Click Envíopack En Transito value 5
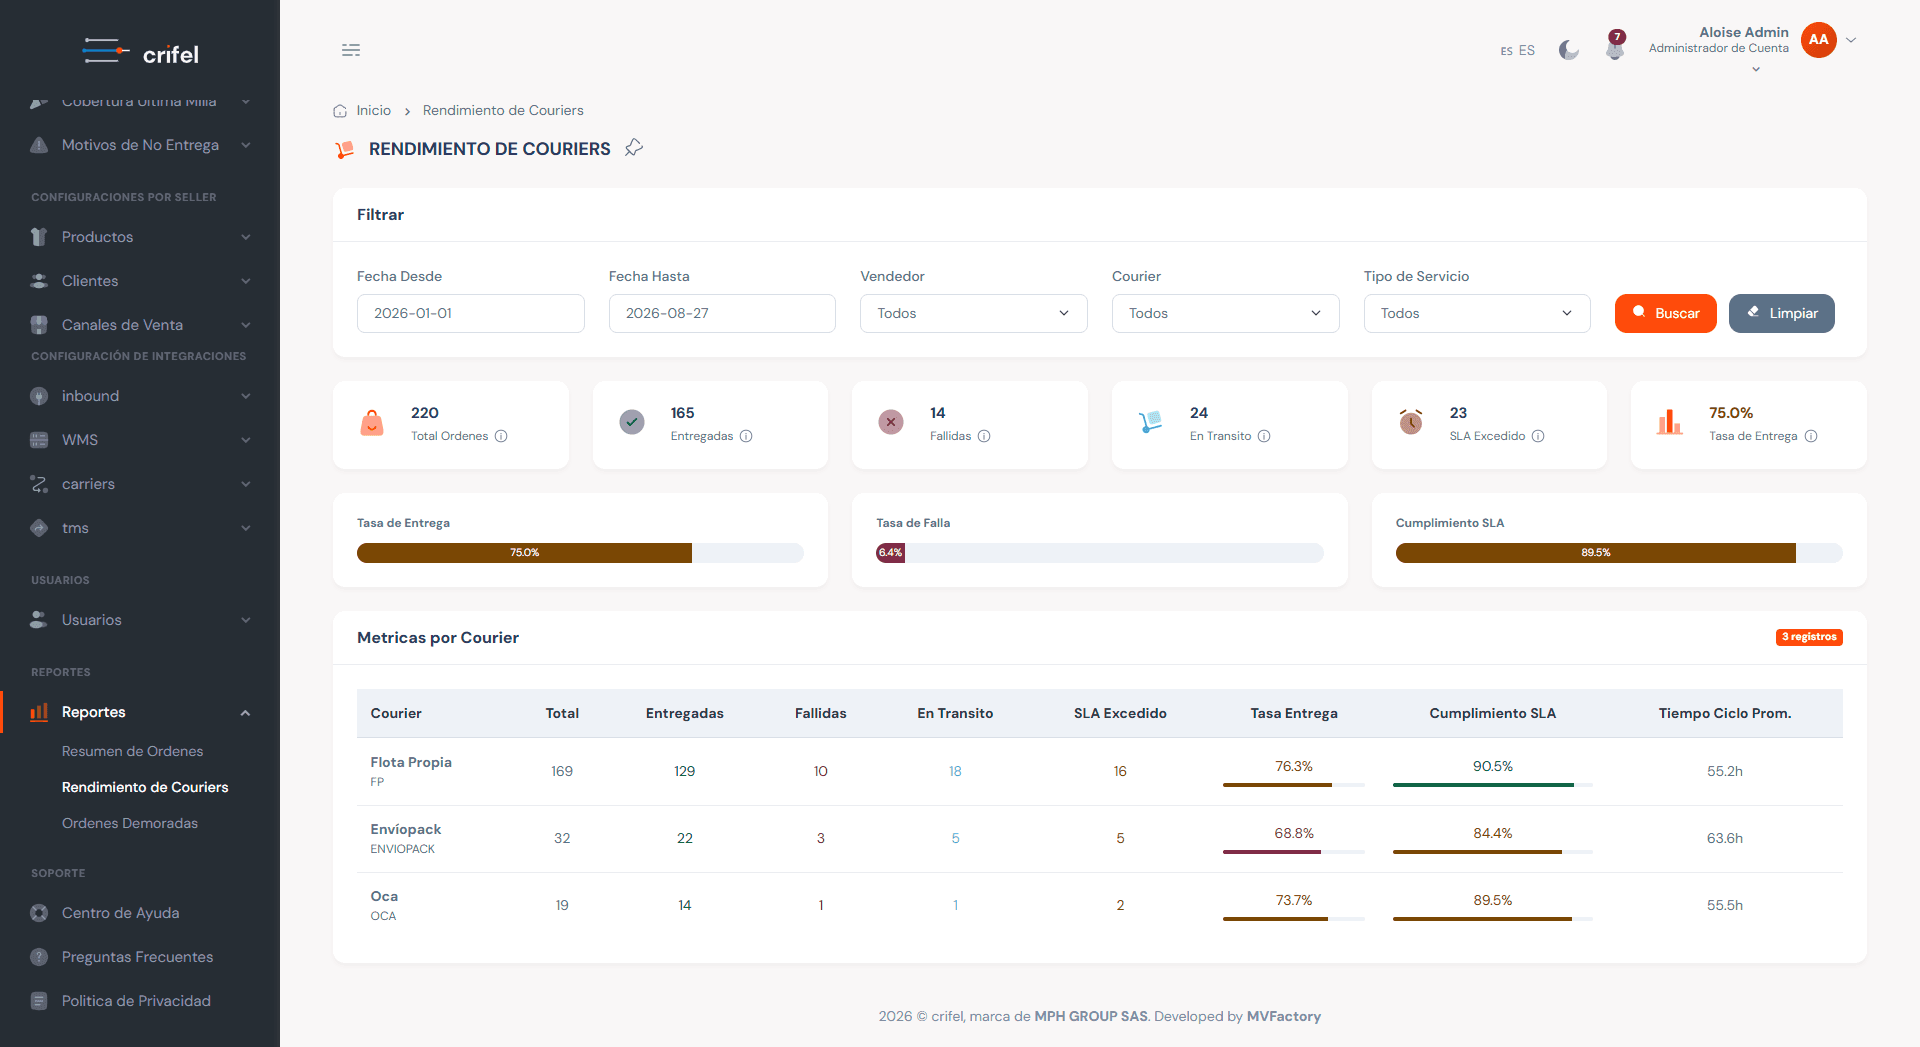Image resolution: width=1920 pixels, height=1047 pixels. (x=955, y=838)
